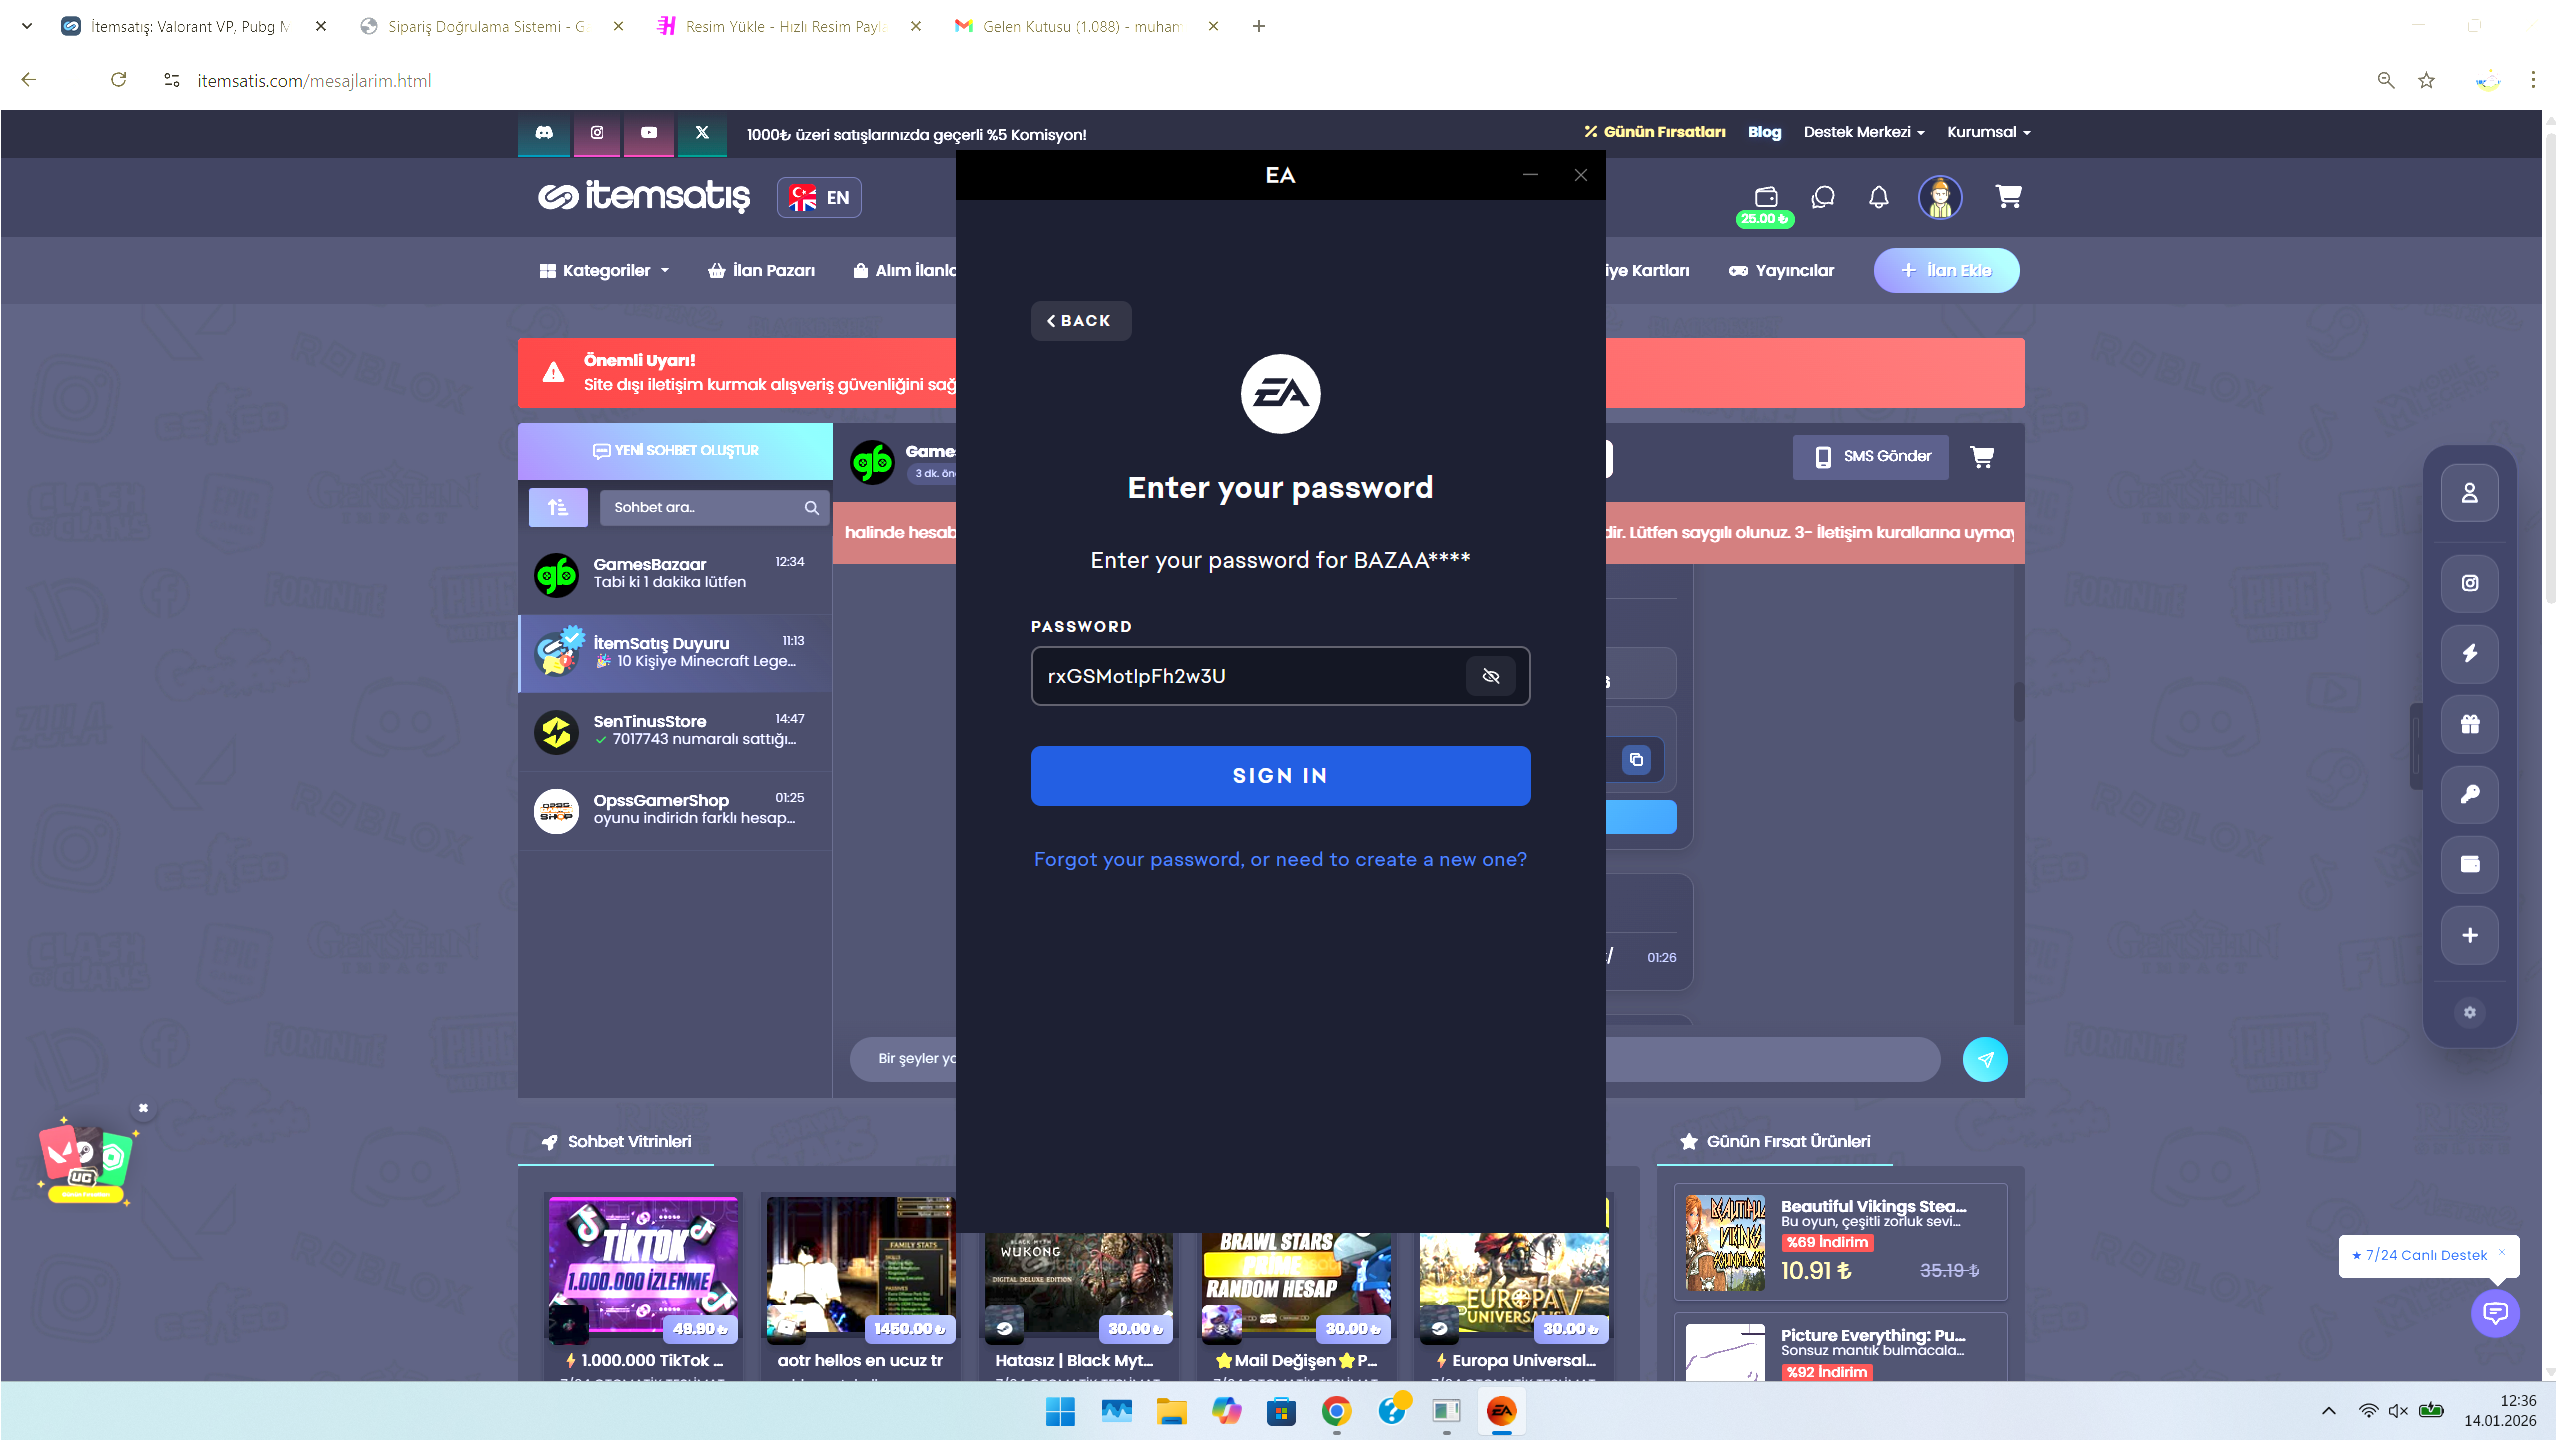
Task: Open the key shortcut in right sidebar
Action: (2470, 795)
